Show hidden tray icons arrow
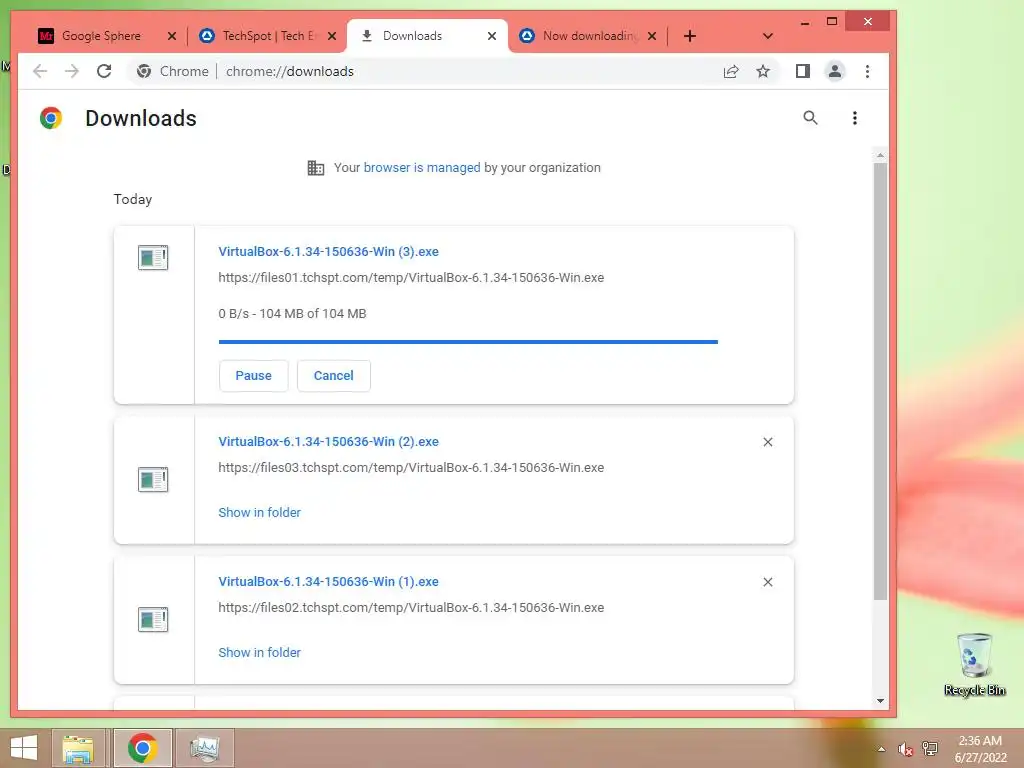This screenshot has height=768, width=1024. click(x=882, y=749)
